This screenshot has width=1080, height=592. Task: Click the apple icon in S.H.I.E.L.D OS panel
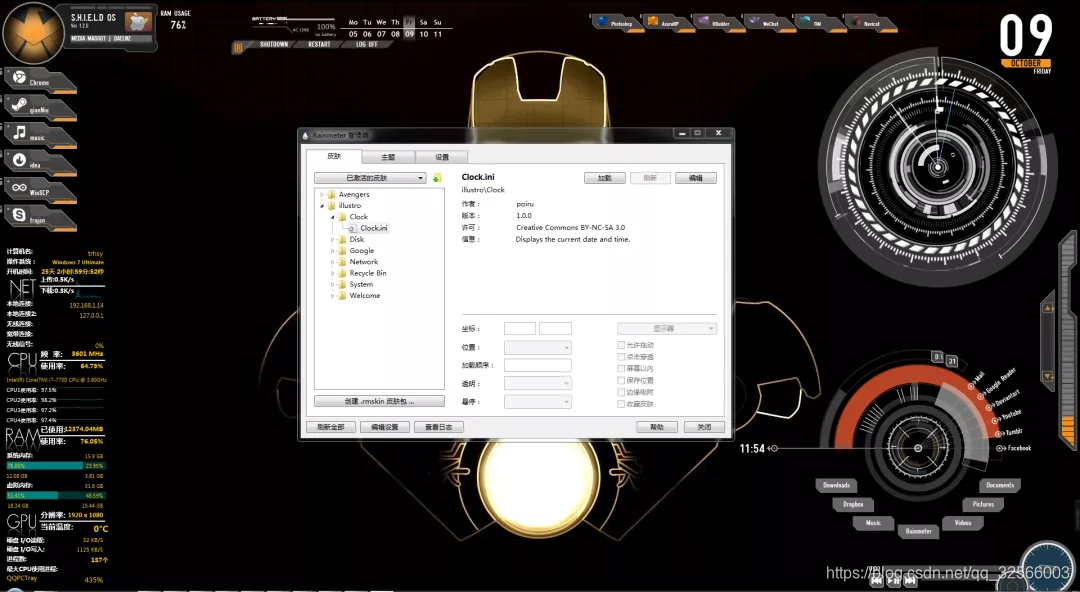point(137,21)
